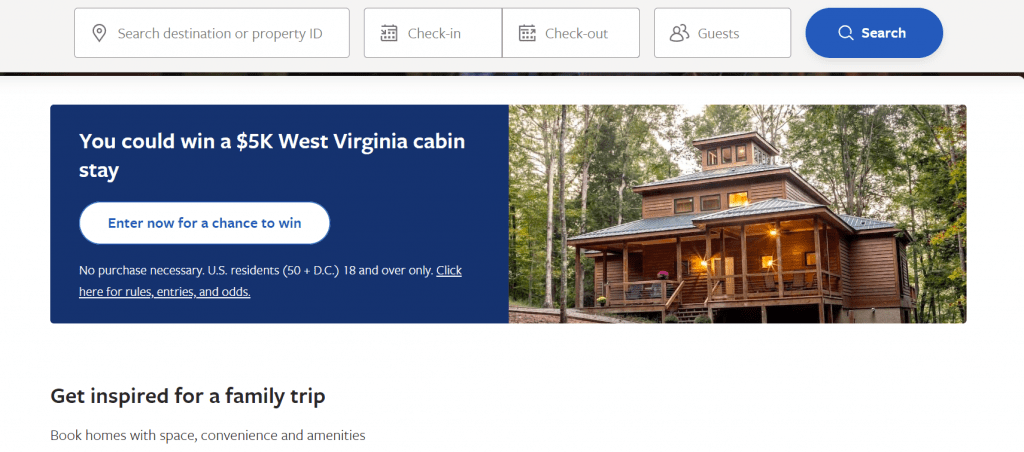1024x452 pixels.
Task: Click the Check-out calendar icon
Action: [x=527, y=34]
